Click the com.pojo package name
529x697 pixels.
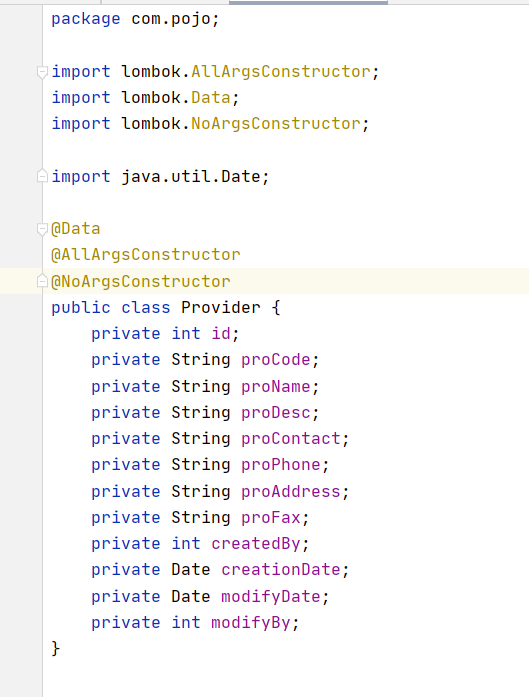[x=171, y=19]
